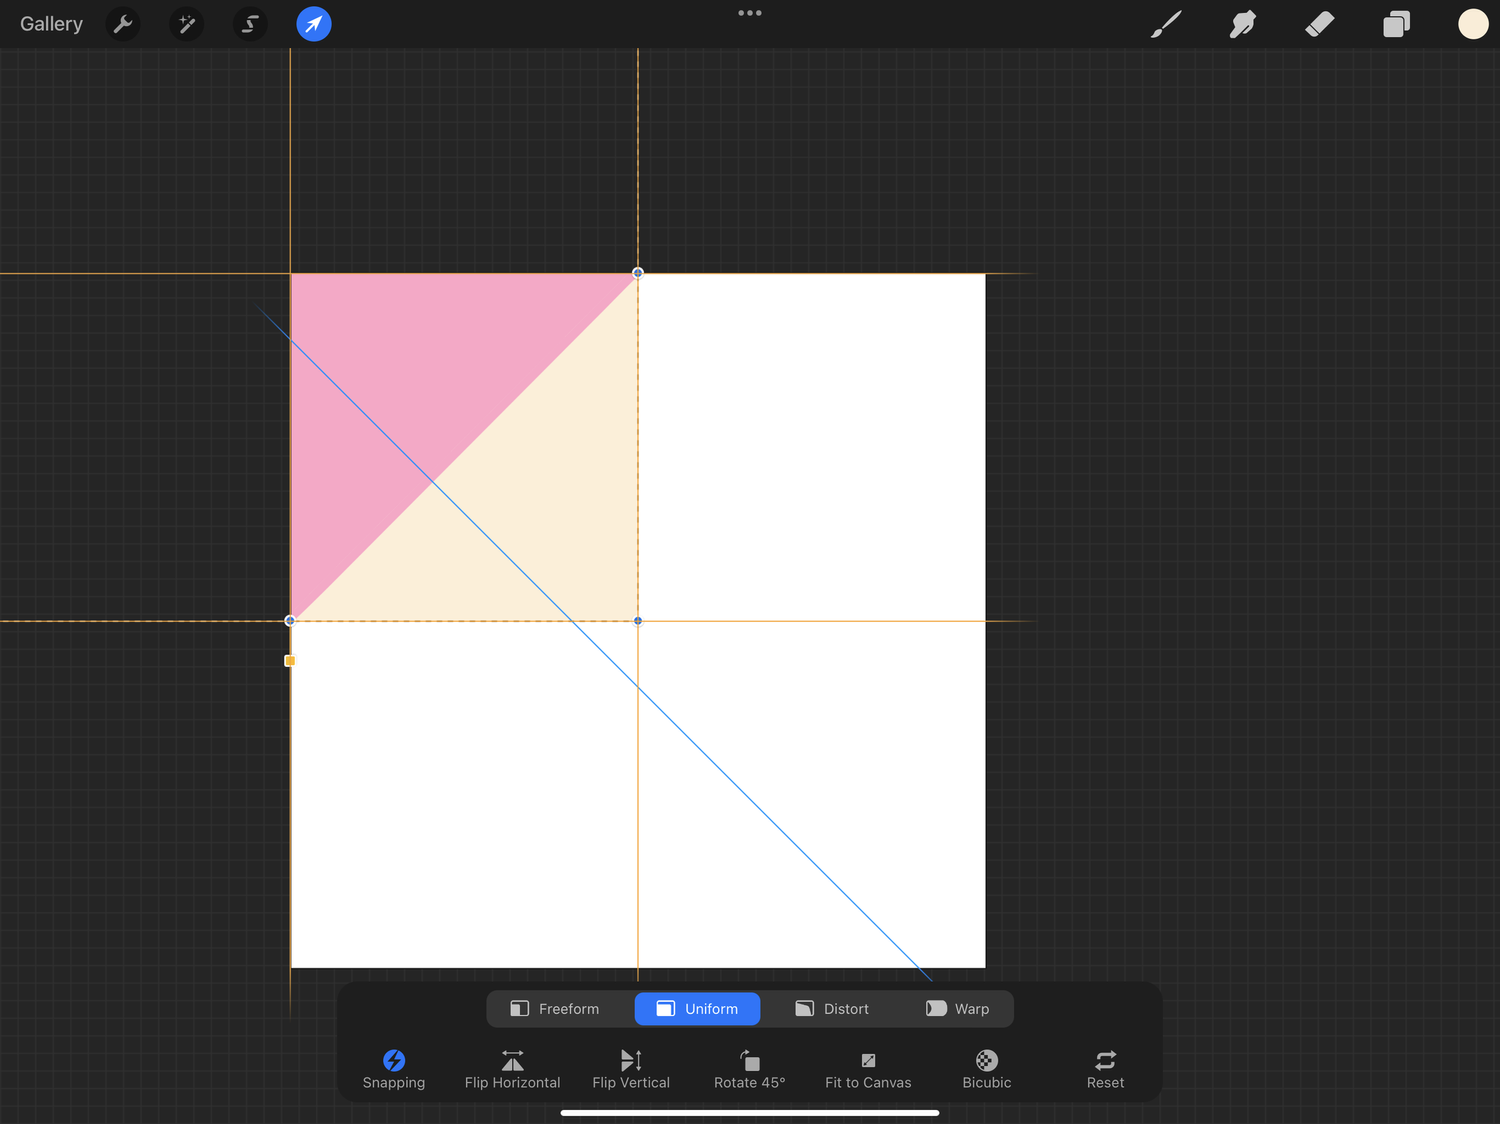The image size is (1500, 1124).
Task: Activate the Selection tool
Action: click(x=250, y=23)
